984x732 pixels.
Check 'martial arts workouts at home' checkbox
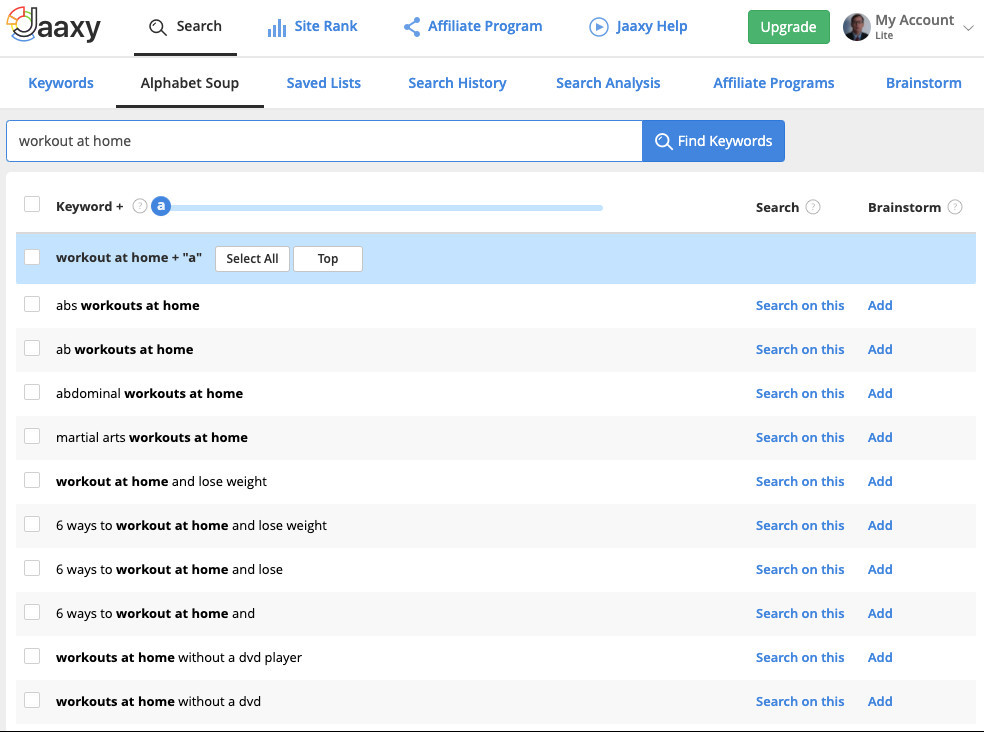[32, 436]
